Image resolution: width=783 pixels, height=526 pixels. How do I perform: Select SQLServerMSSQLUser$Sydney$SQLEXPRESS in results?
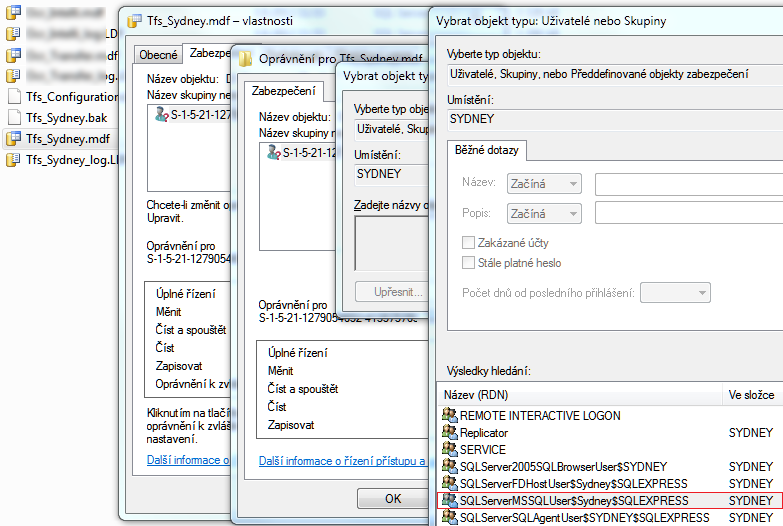point(610,501)
